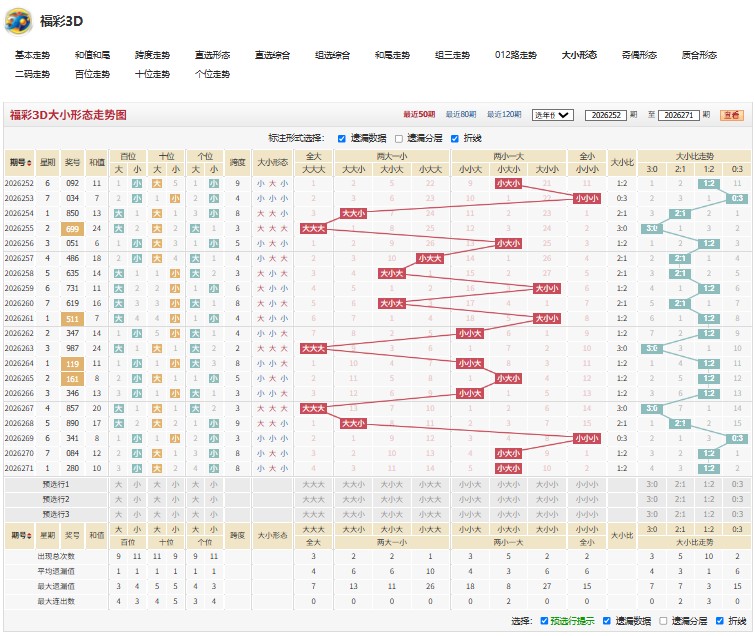Open the 质合形态 page
755x636 pixels.
click(x=699, y=55)
